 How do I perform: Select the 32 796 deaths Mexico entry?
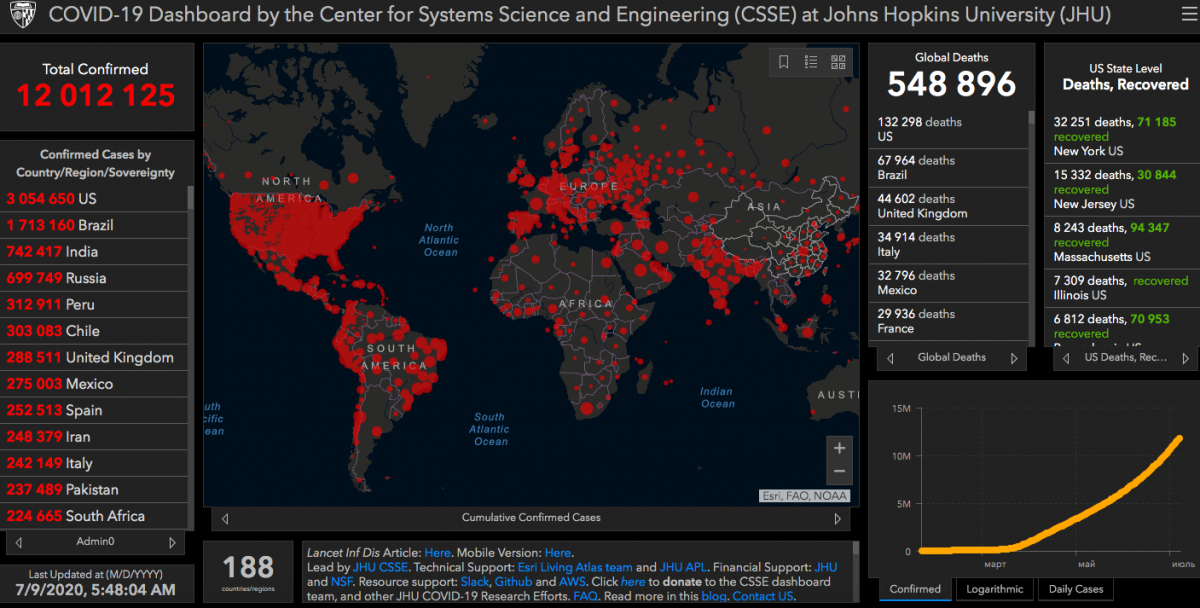point(950,283)
